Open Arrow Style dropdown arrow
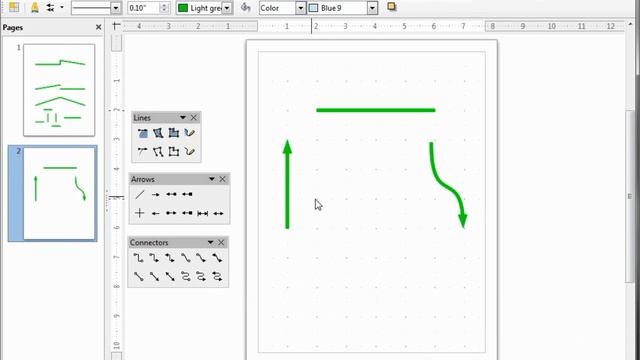640x360 pixels. 62,7
